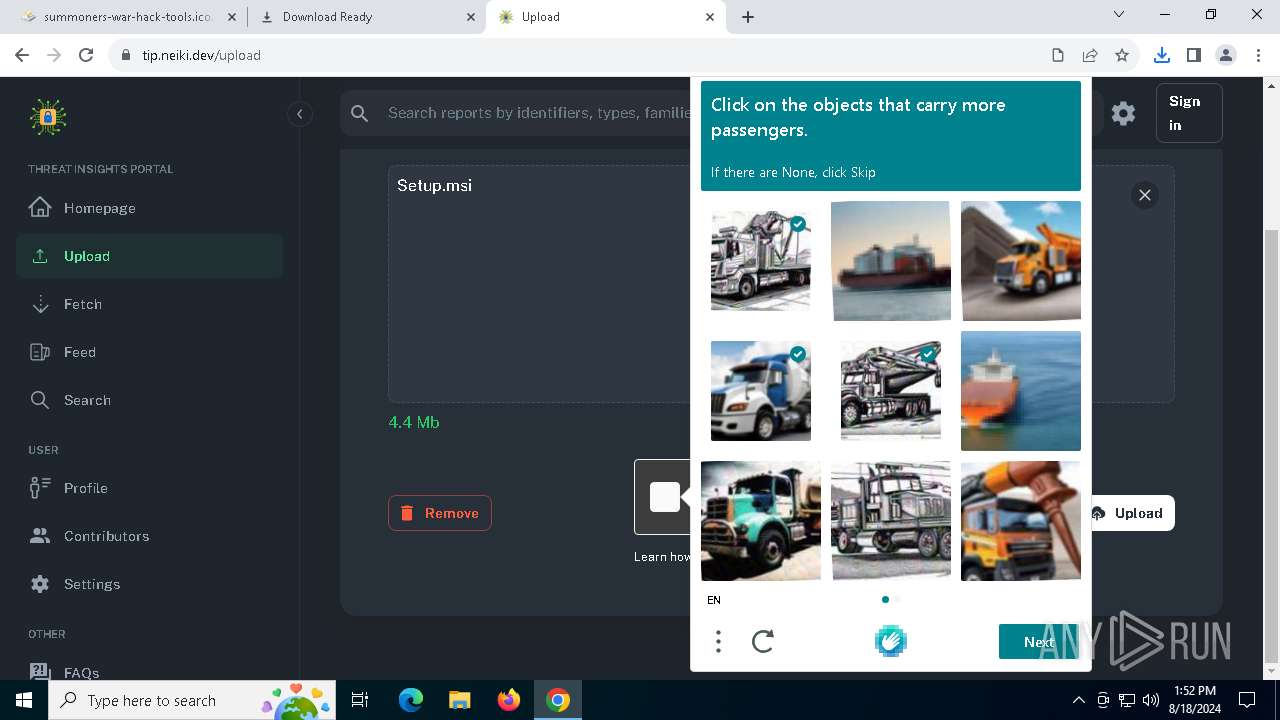Select captcha image of sketched dump truck
The width and height of the screenshot is (1280, 720).
tap(891, 521)
